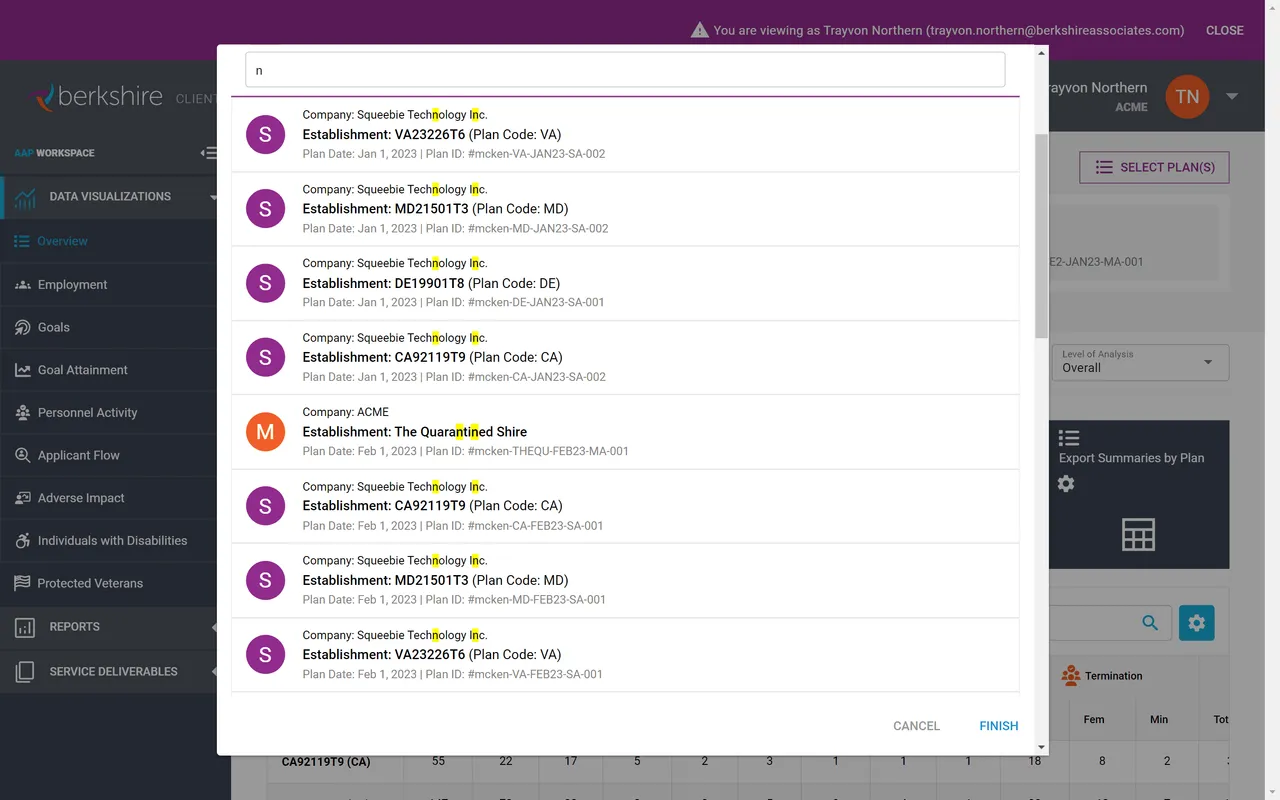Click the gear icon under Export Summaries
The width and height of the screenshot is (1280, 800).
pyautogui.click(x=1066, y=484)
